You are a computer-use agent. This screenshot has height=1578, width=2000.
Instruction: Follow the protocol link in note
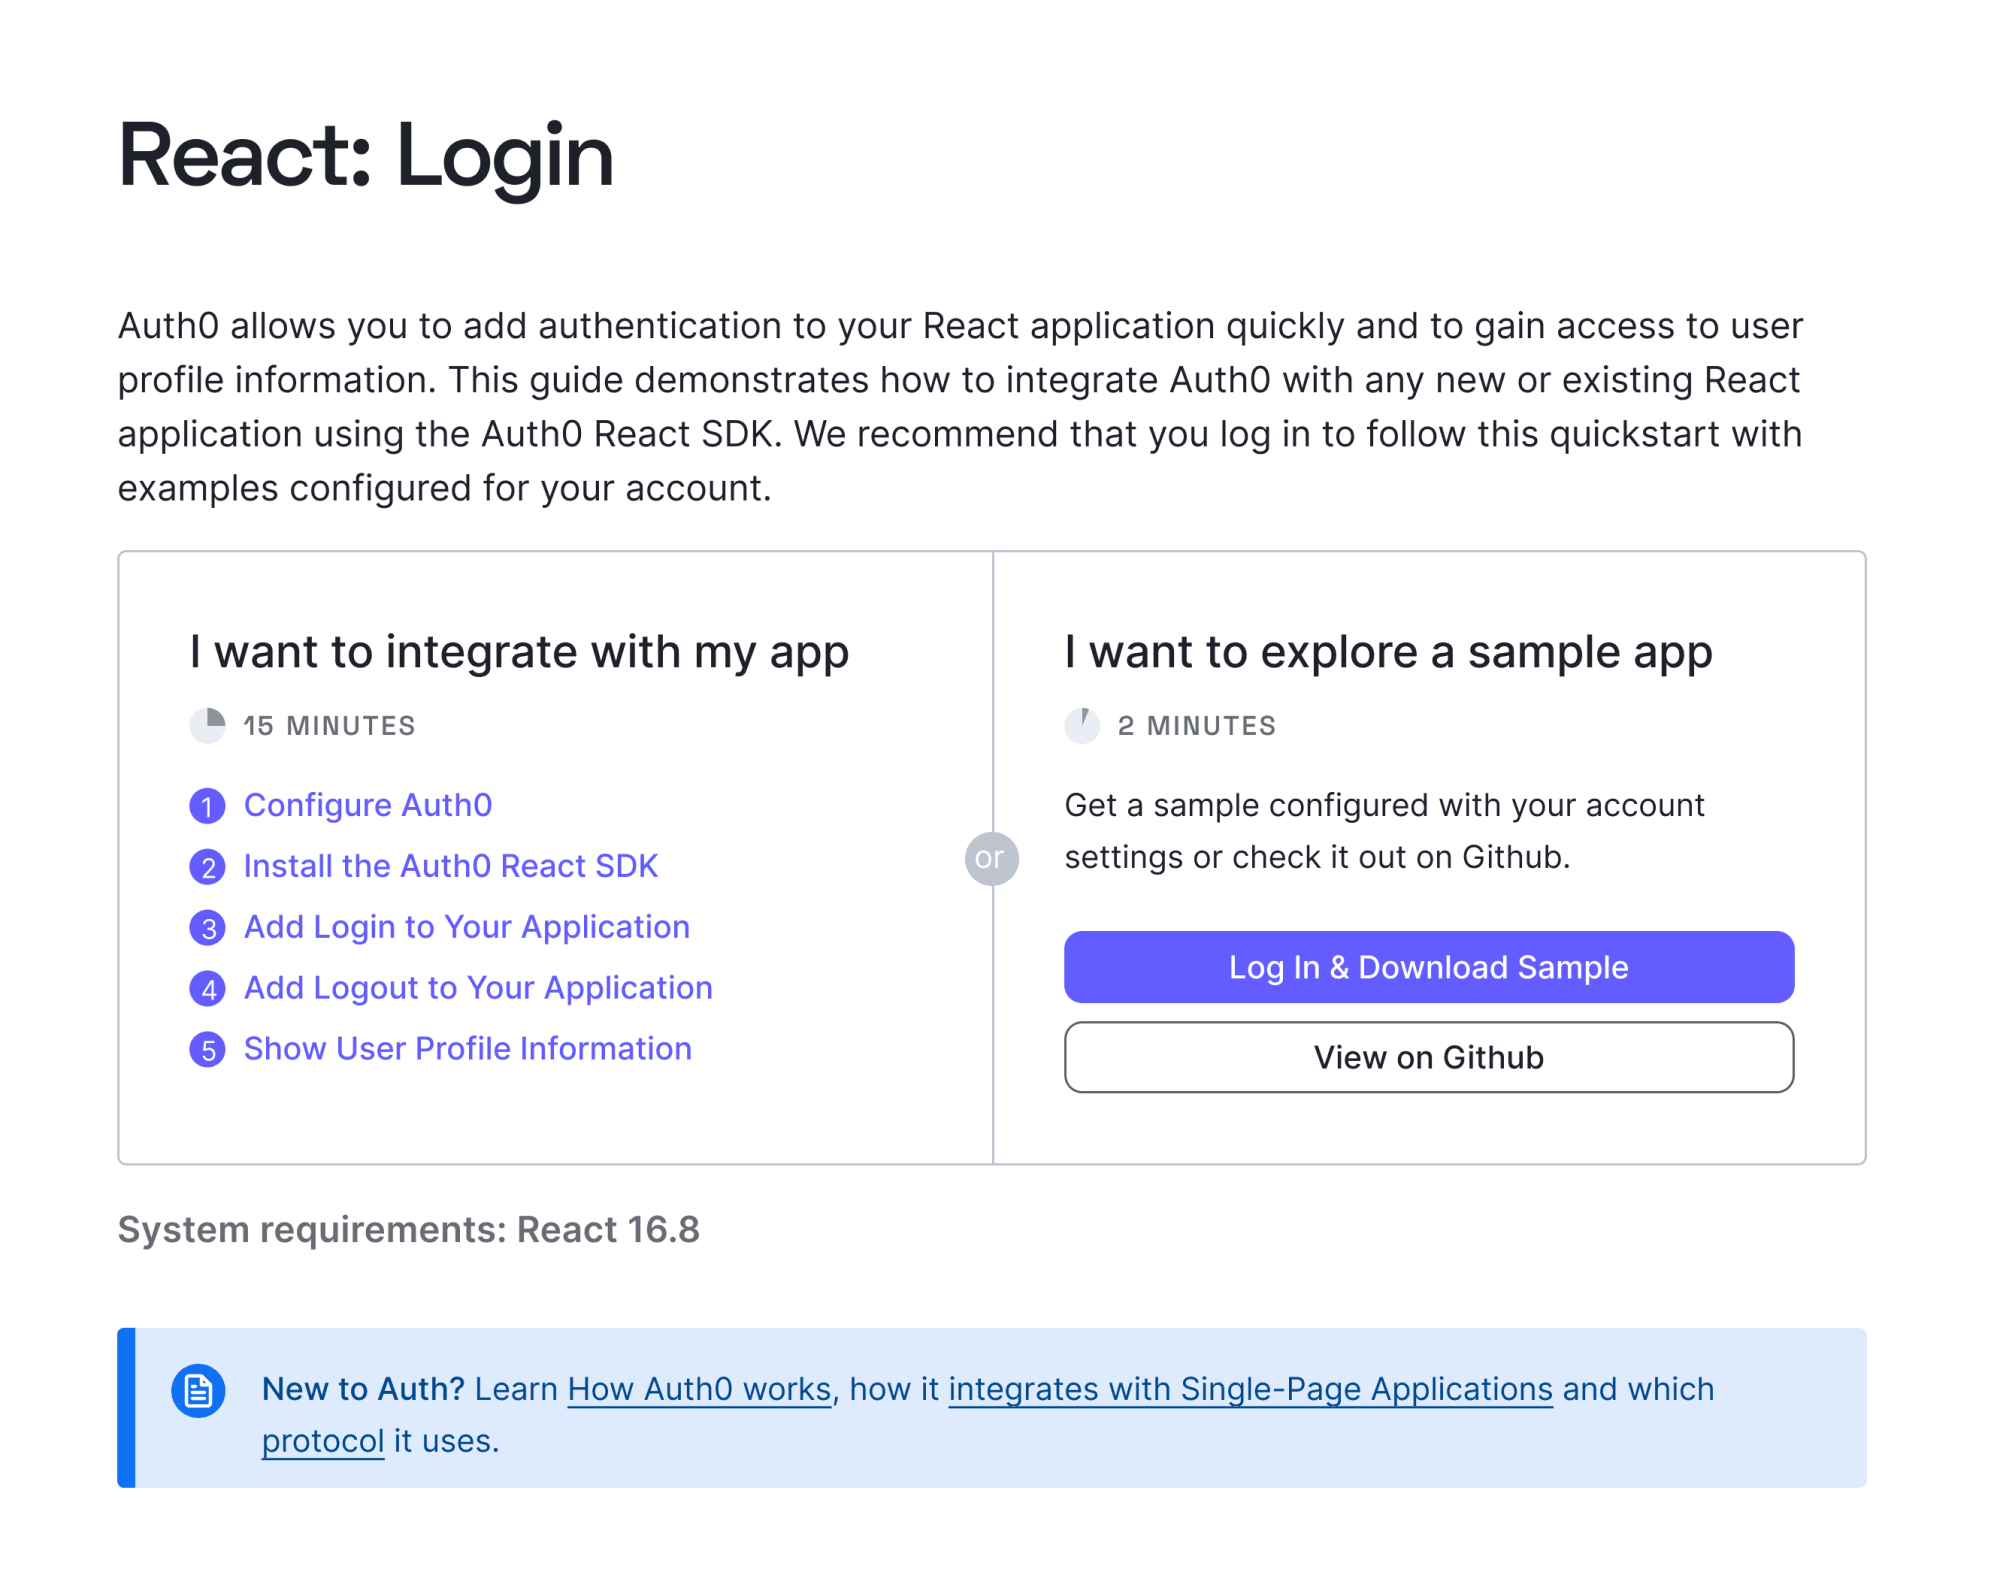pos(323,1441)
